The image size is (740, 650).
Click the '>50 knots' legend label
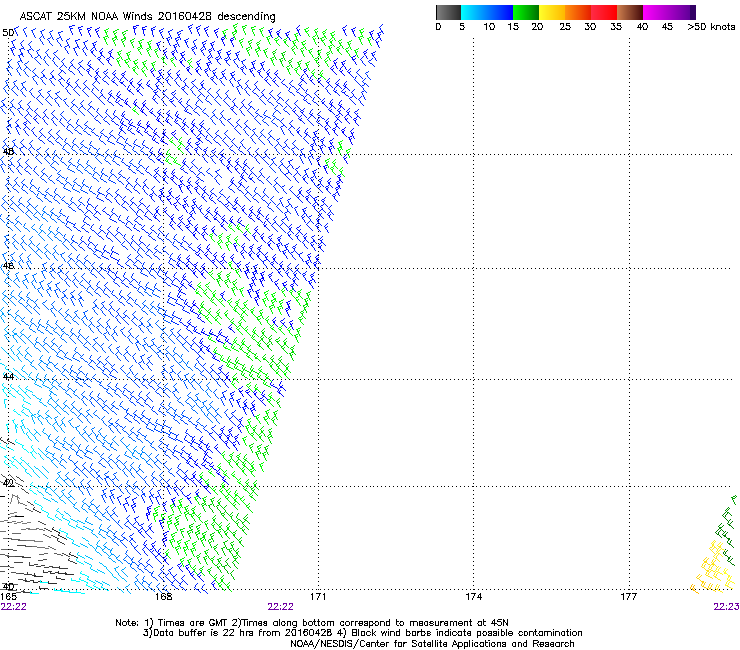pyautogui.click(x=711, y=27)
